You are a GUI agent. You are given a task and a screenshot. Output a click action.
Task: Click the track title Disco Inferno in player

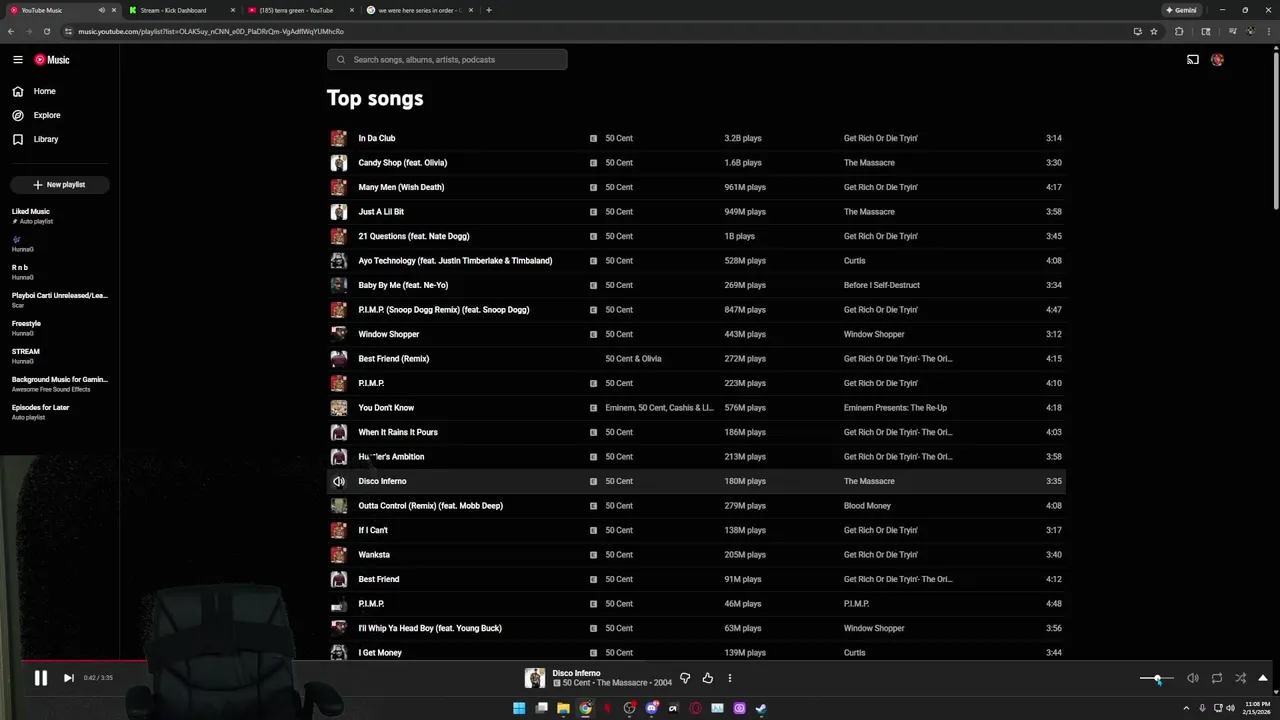[x=576, y=673]
